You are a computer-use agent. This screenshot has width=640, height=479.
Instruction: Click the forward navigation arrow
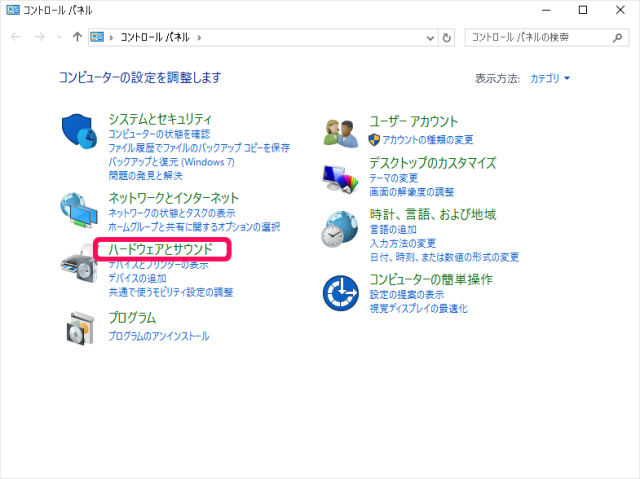pos(40,37)
